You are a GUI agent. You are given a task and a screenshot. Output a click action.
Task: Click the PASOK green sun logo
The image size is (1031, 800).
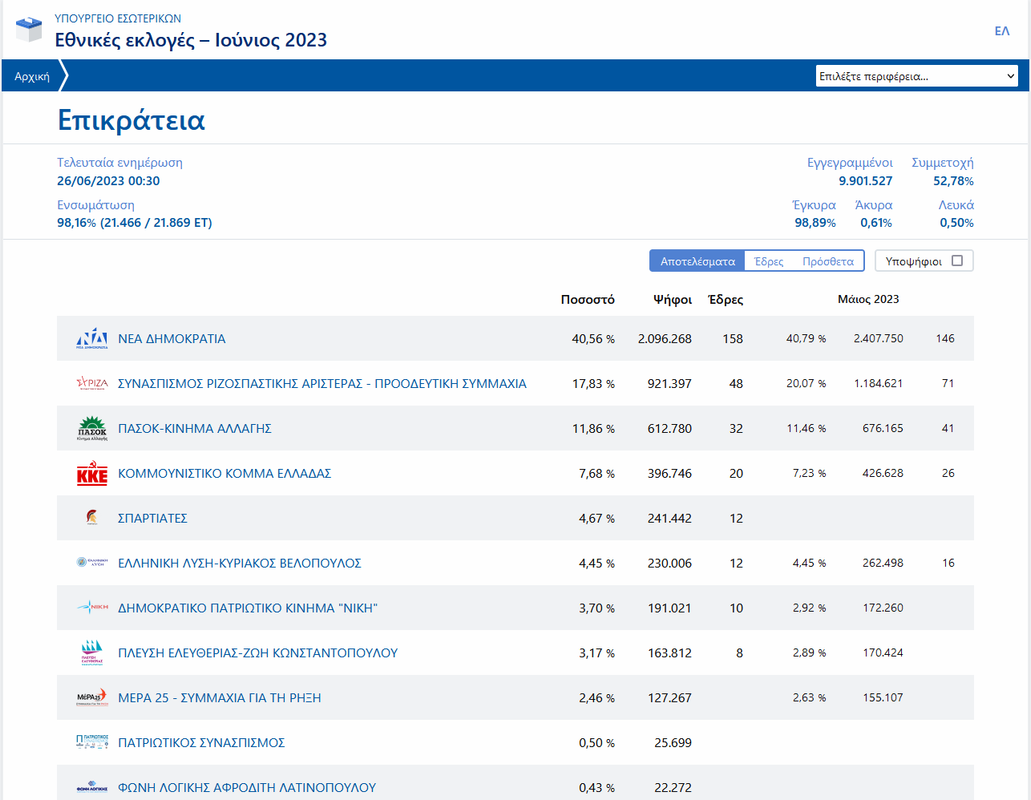point(92,428)
